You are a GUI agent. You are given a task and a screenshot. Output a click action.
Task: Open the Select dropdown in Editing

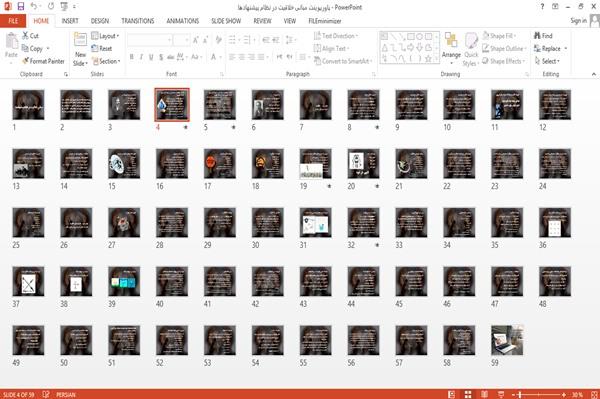point(547,61)
